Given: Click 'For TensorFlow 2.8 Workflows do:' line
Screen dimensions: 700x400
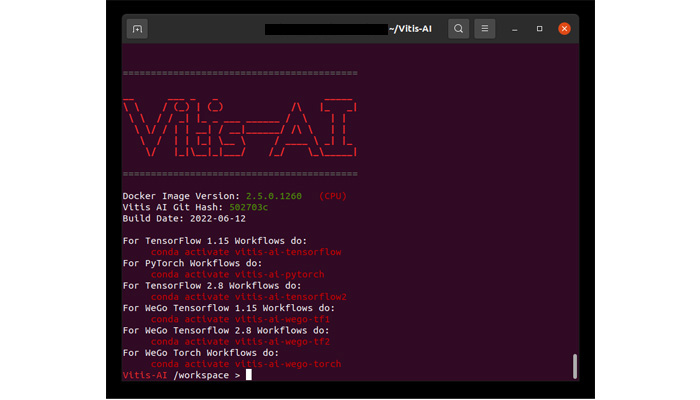Looking at the screenshot, I should (212, 286).
